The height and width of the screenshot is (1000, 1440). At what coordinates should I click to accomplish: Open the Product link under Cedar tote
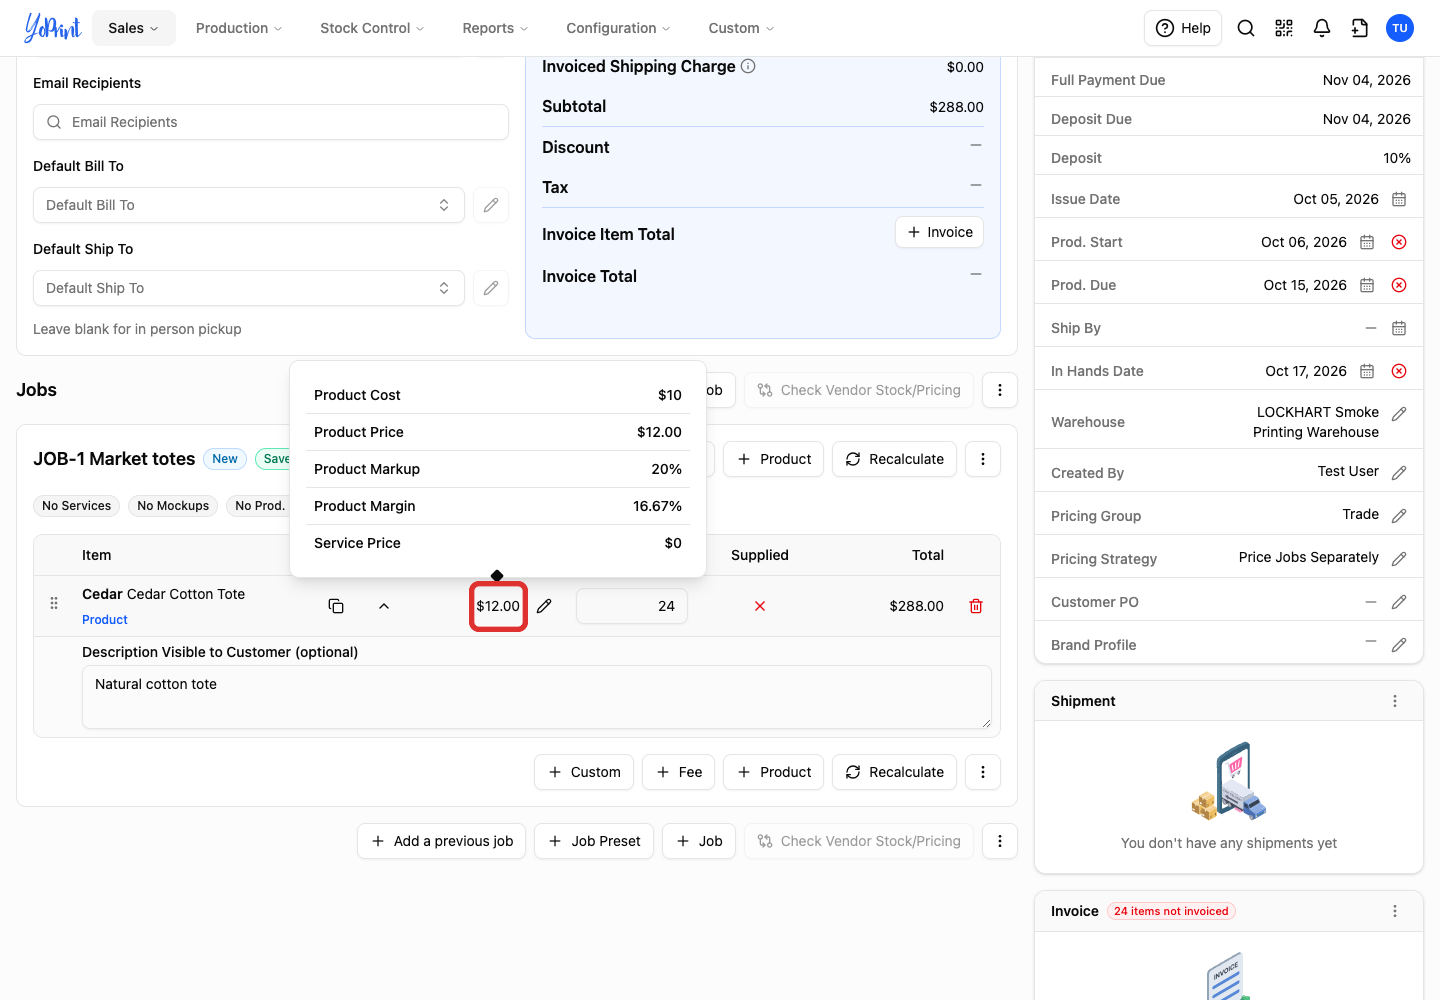click(105, 620)
